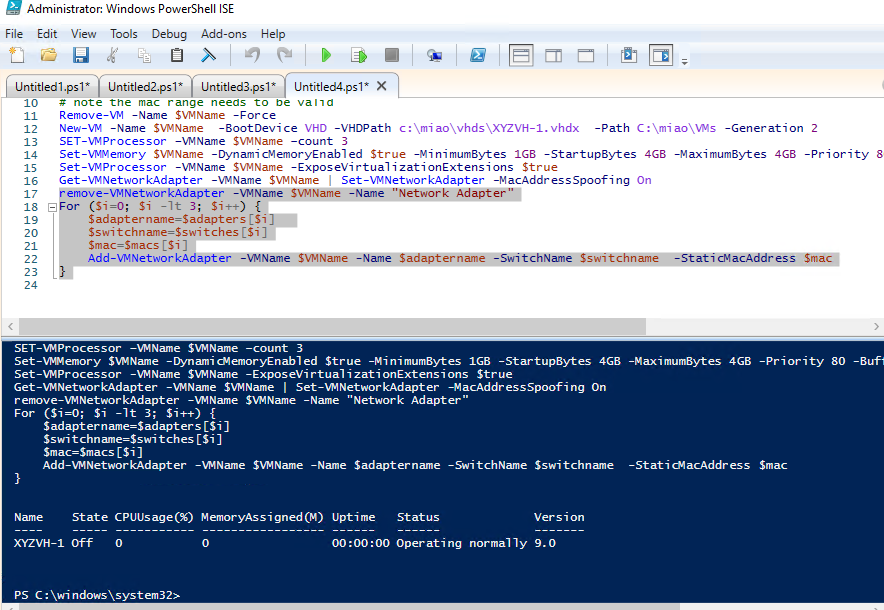The width and height of the screenshot is (884, 610).
Task: Click "Operating normally" status in the console
Action: click(462, 543)
